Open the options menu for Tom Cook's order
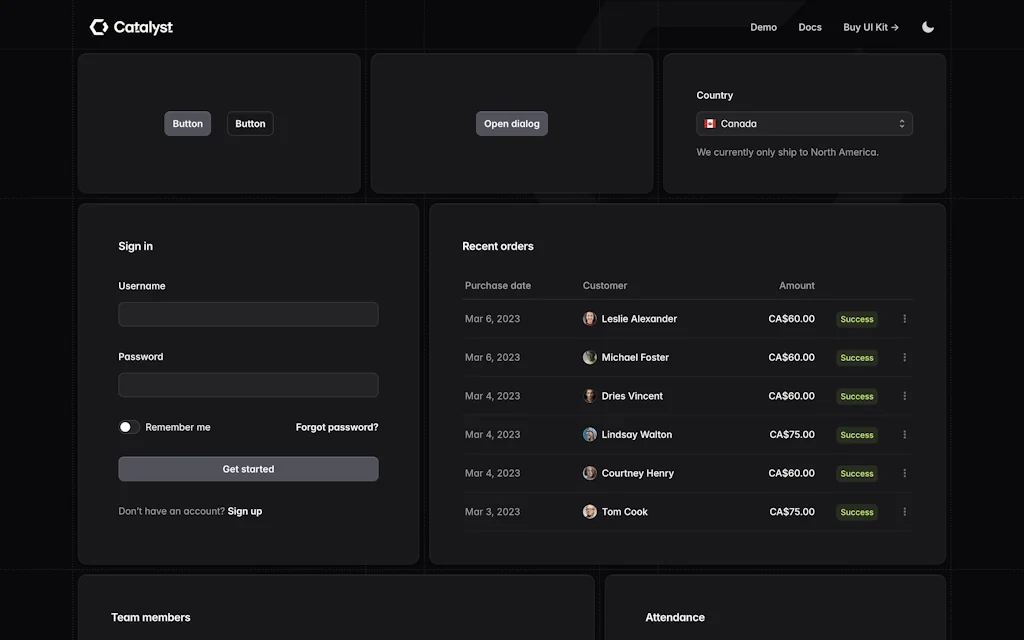Screen dimensions: 1024x640 click(x=904, y=511)
